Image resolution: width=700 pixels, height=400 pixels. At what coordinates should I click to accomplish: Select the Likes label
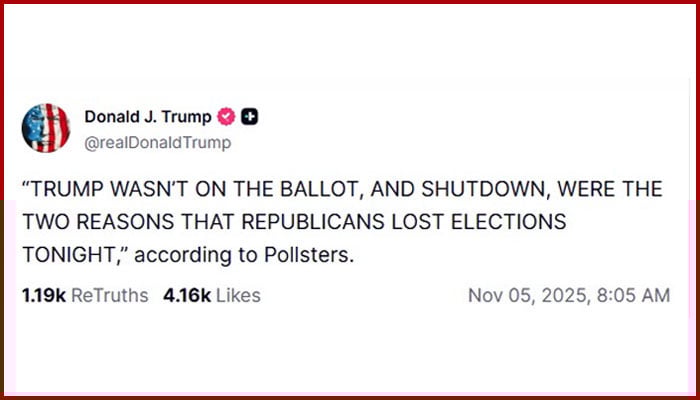pos(237,295)
